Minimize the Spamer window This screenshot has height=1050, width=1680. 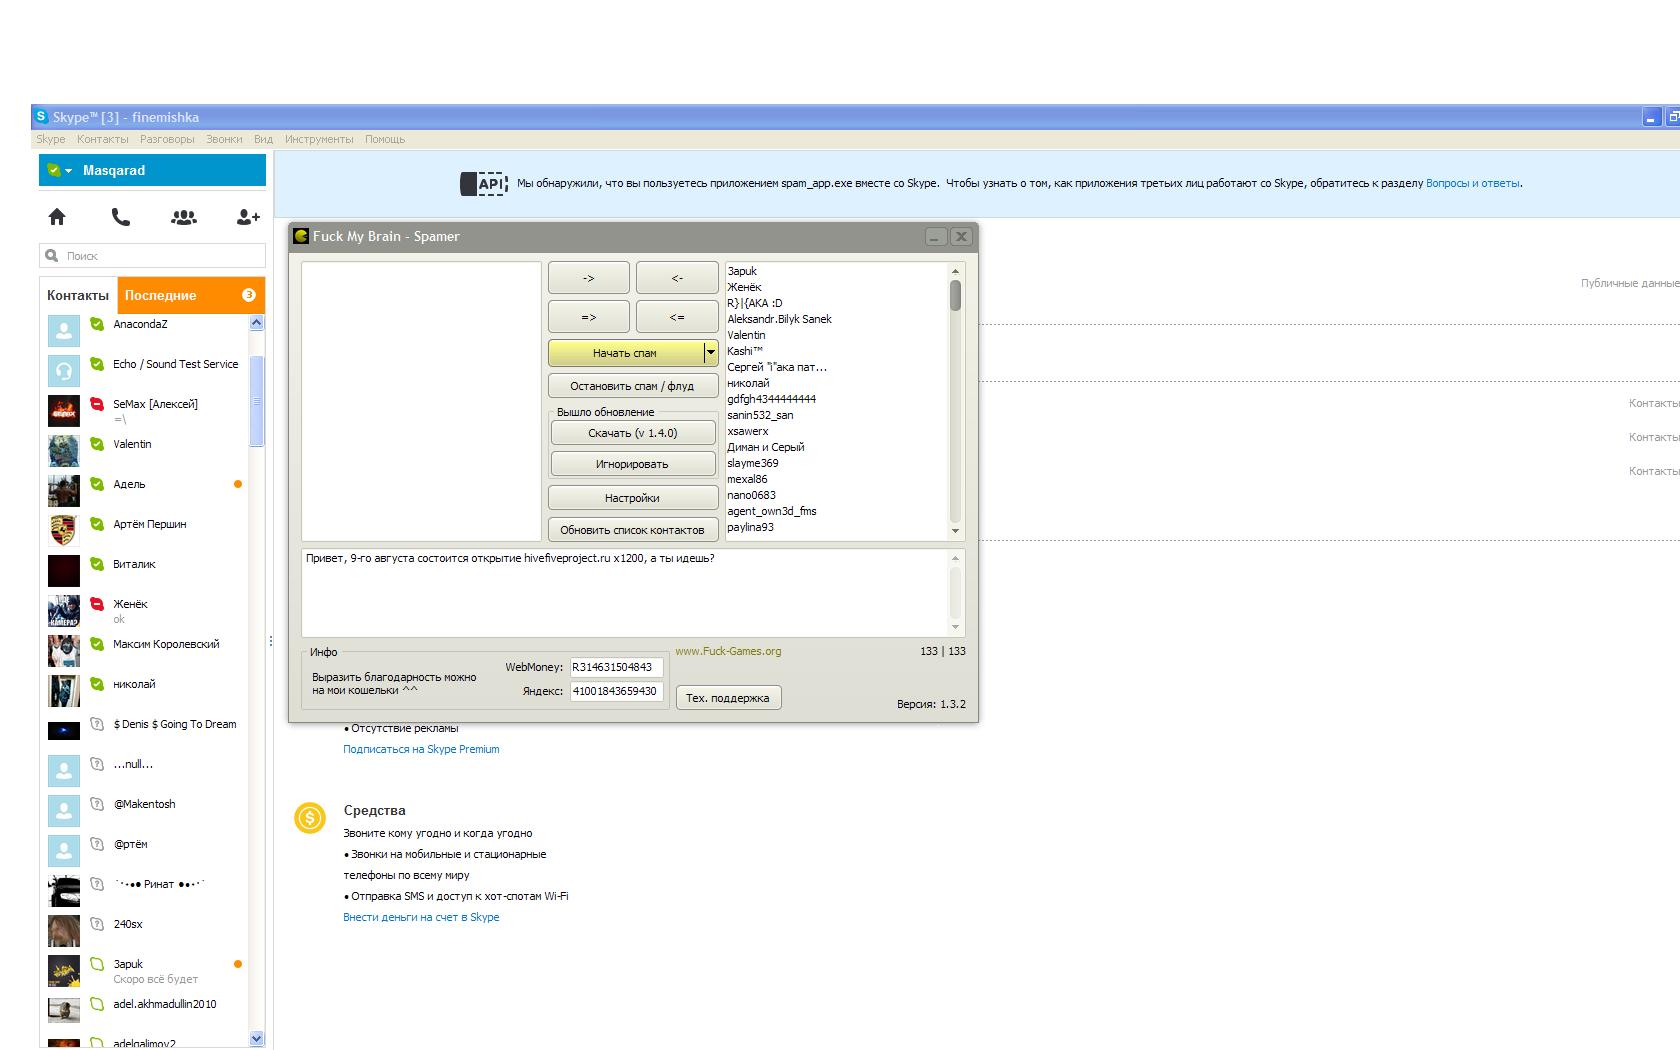pos(935,237)
